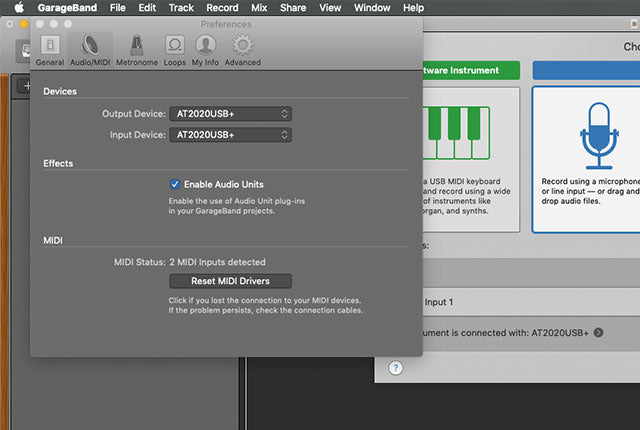
Task: Click the arrow next to AT2020USB+ connection
Action: (598, 332)
